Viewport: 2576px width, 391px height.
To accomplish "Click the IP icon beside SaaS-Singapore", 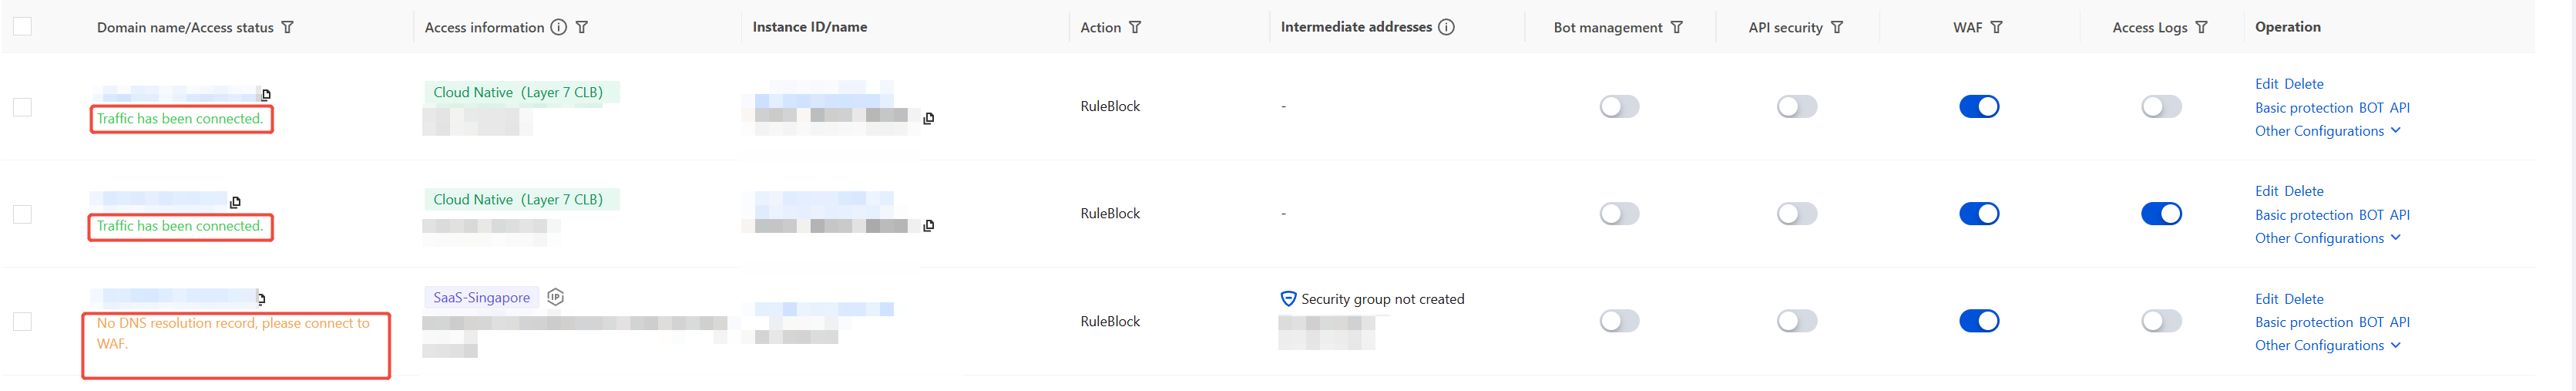I will (x=556, y=297).
